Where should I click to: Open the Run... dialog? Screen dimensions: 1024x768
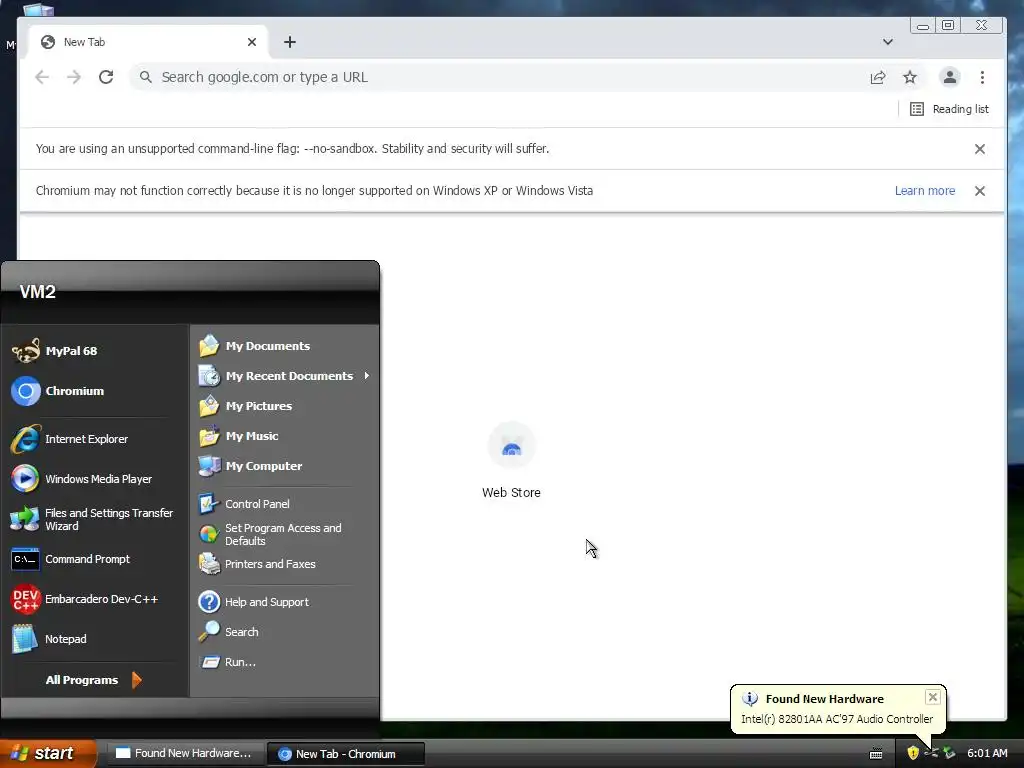[284, 662]
